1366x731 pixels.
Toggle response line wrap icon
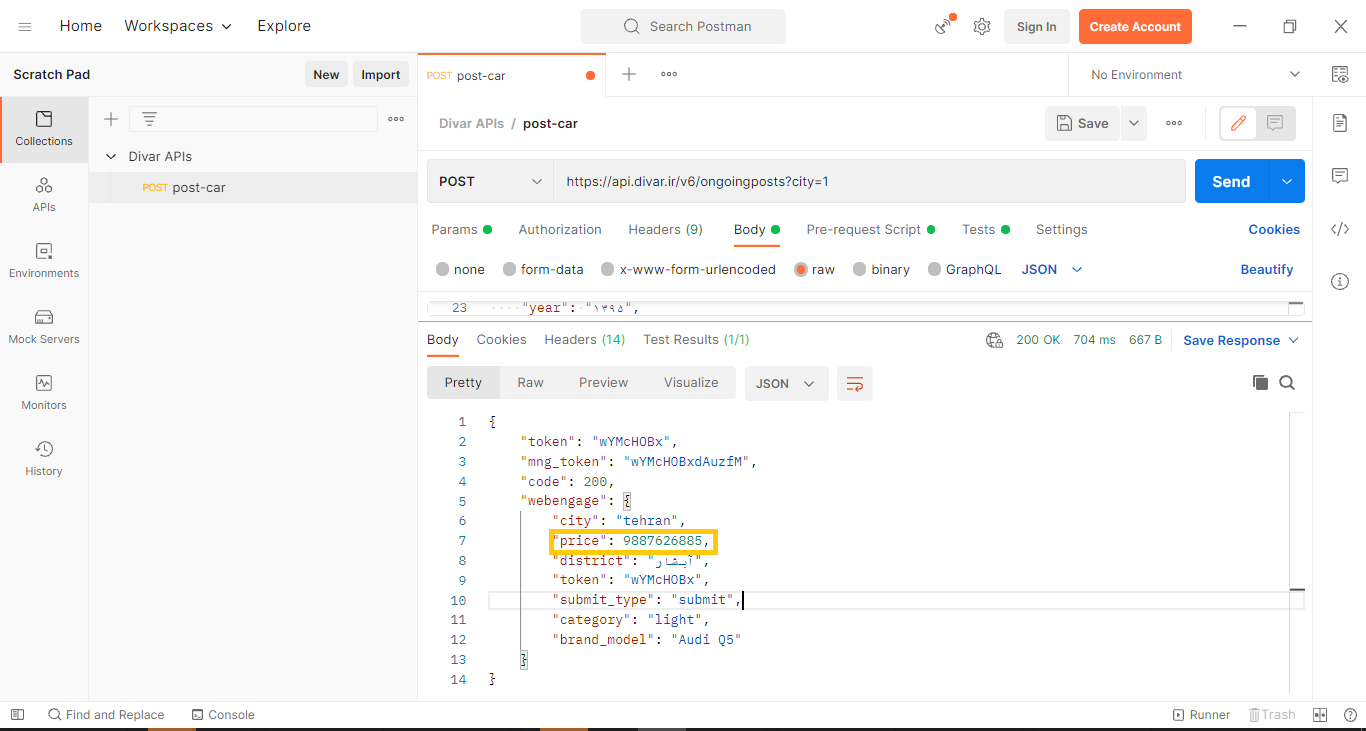pos(855,383)
